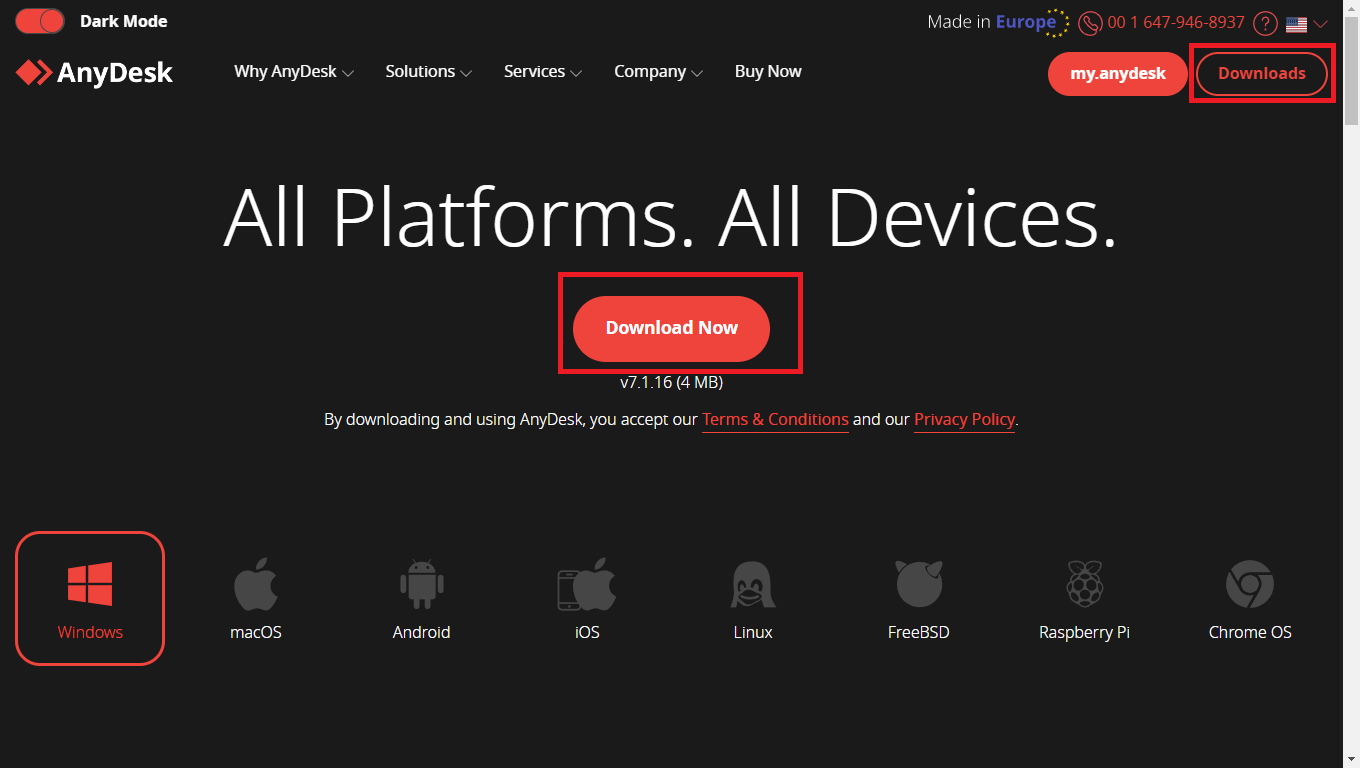Screen dimensions: 1360x768
Task: Go to Buy Now page
Action: coord(768,72)
